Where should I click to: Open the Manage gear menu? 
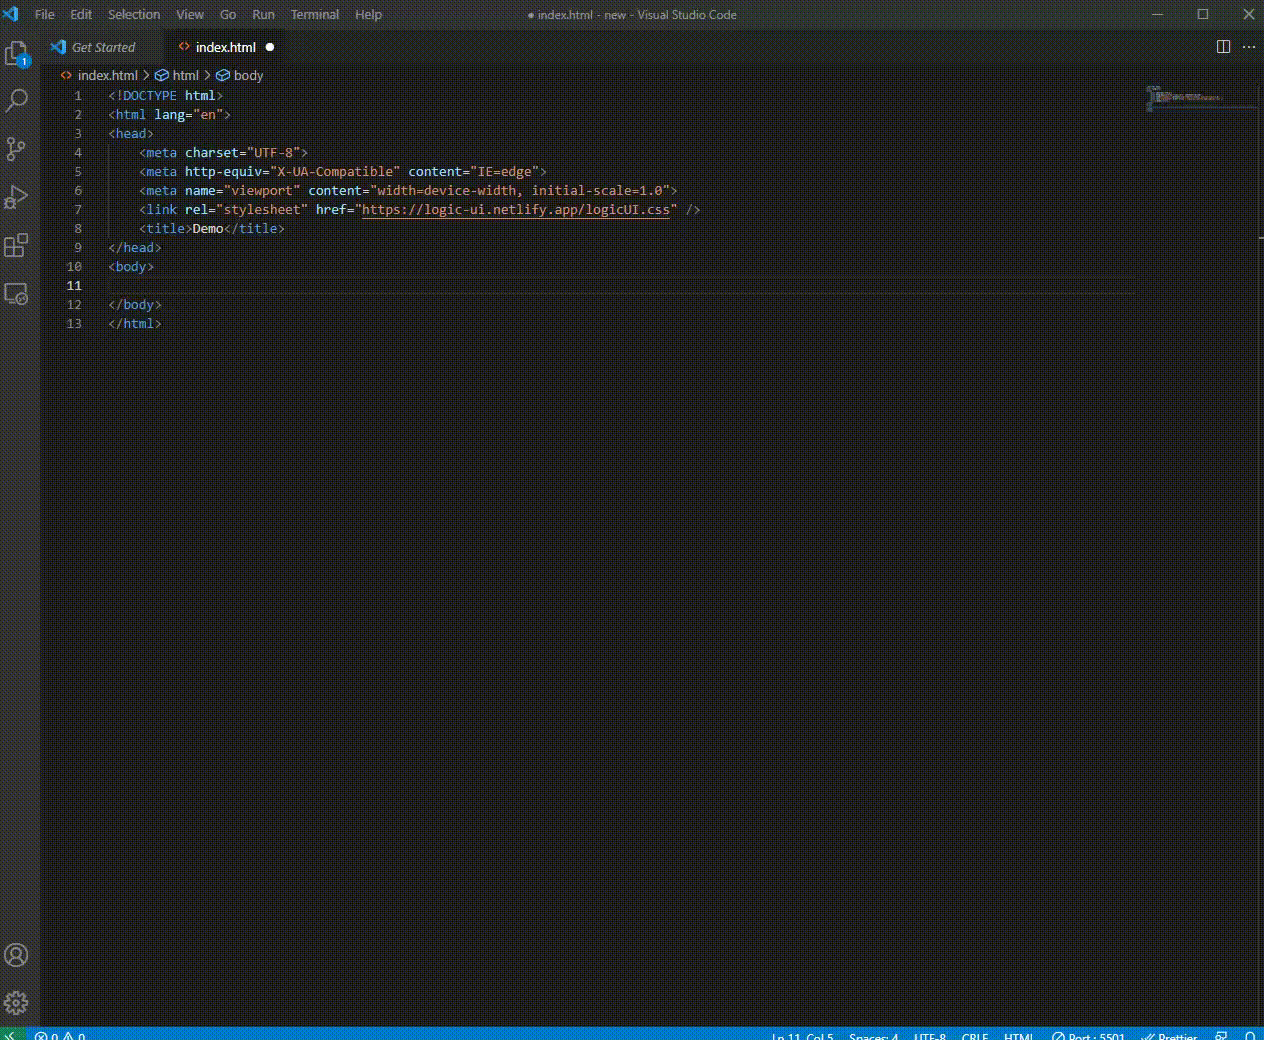[x=16, y=1003]
